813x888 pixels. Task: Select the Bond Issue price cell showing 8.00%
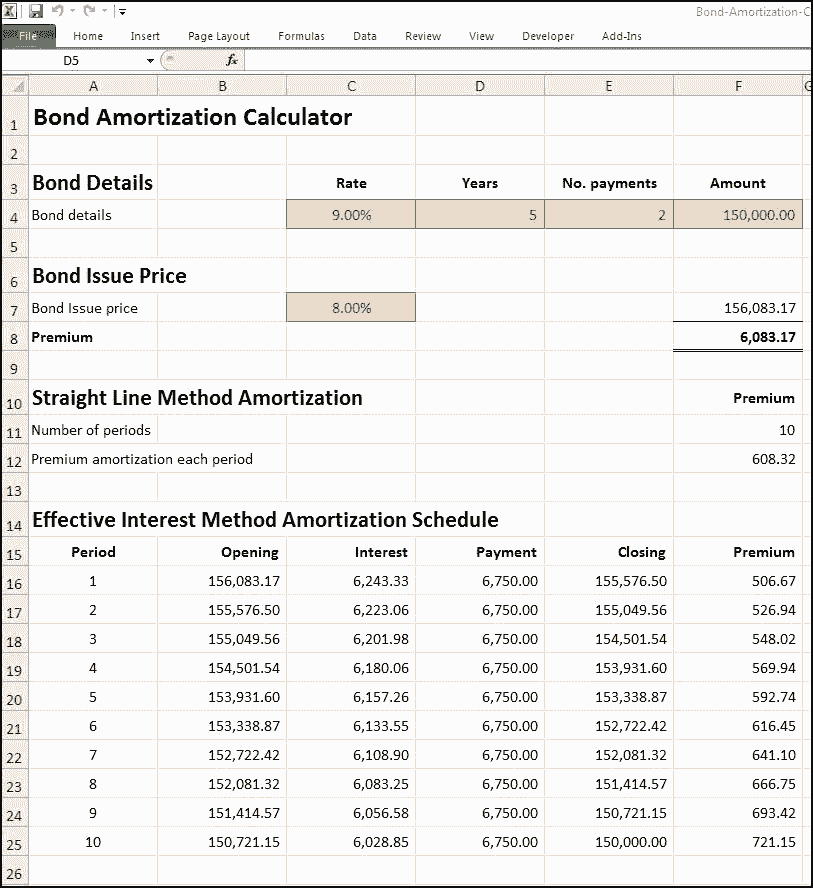(x=350, y=308)
